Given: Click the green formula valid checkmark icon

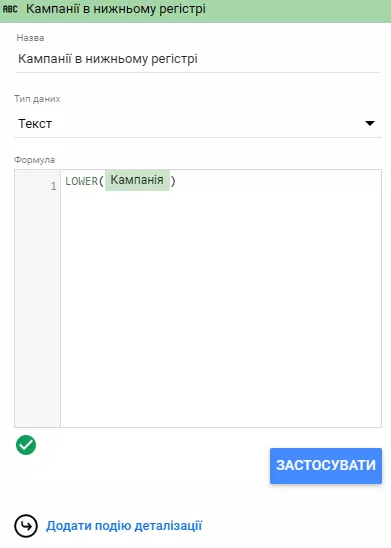Looking at the screenshot, I should 26,445.
